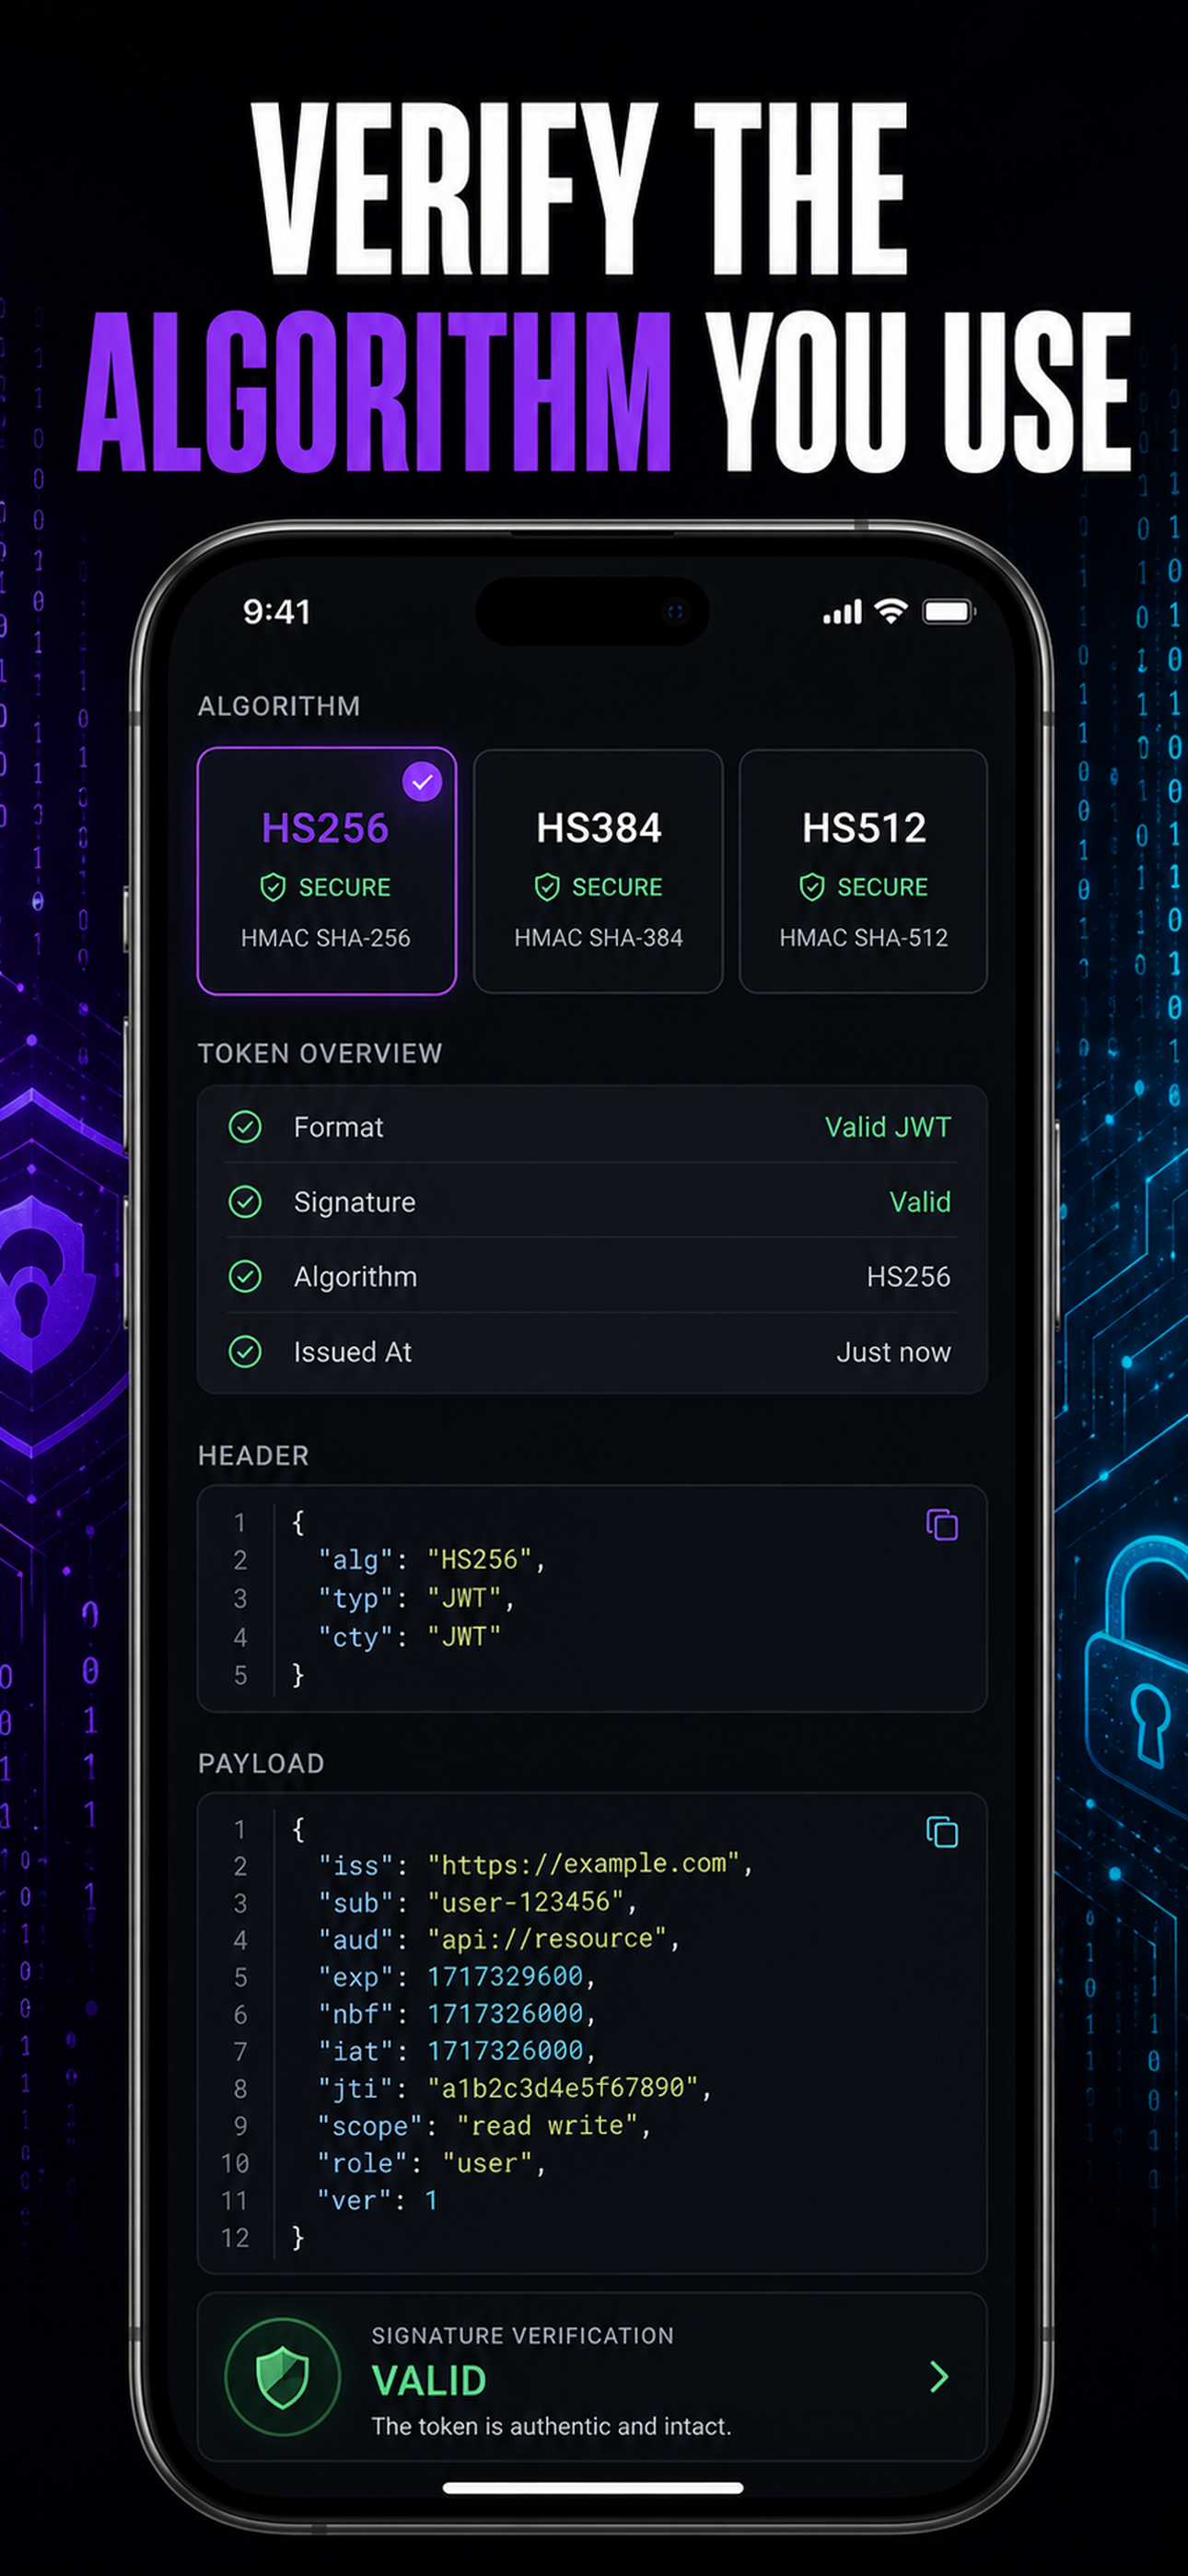Click the ALGORITHM section heading
The image size is (1188, 2576).
pos(279,706)
